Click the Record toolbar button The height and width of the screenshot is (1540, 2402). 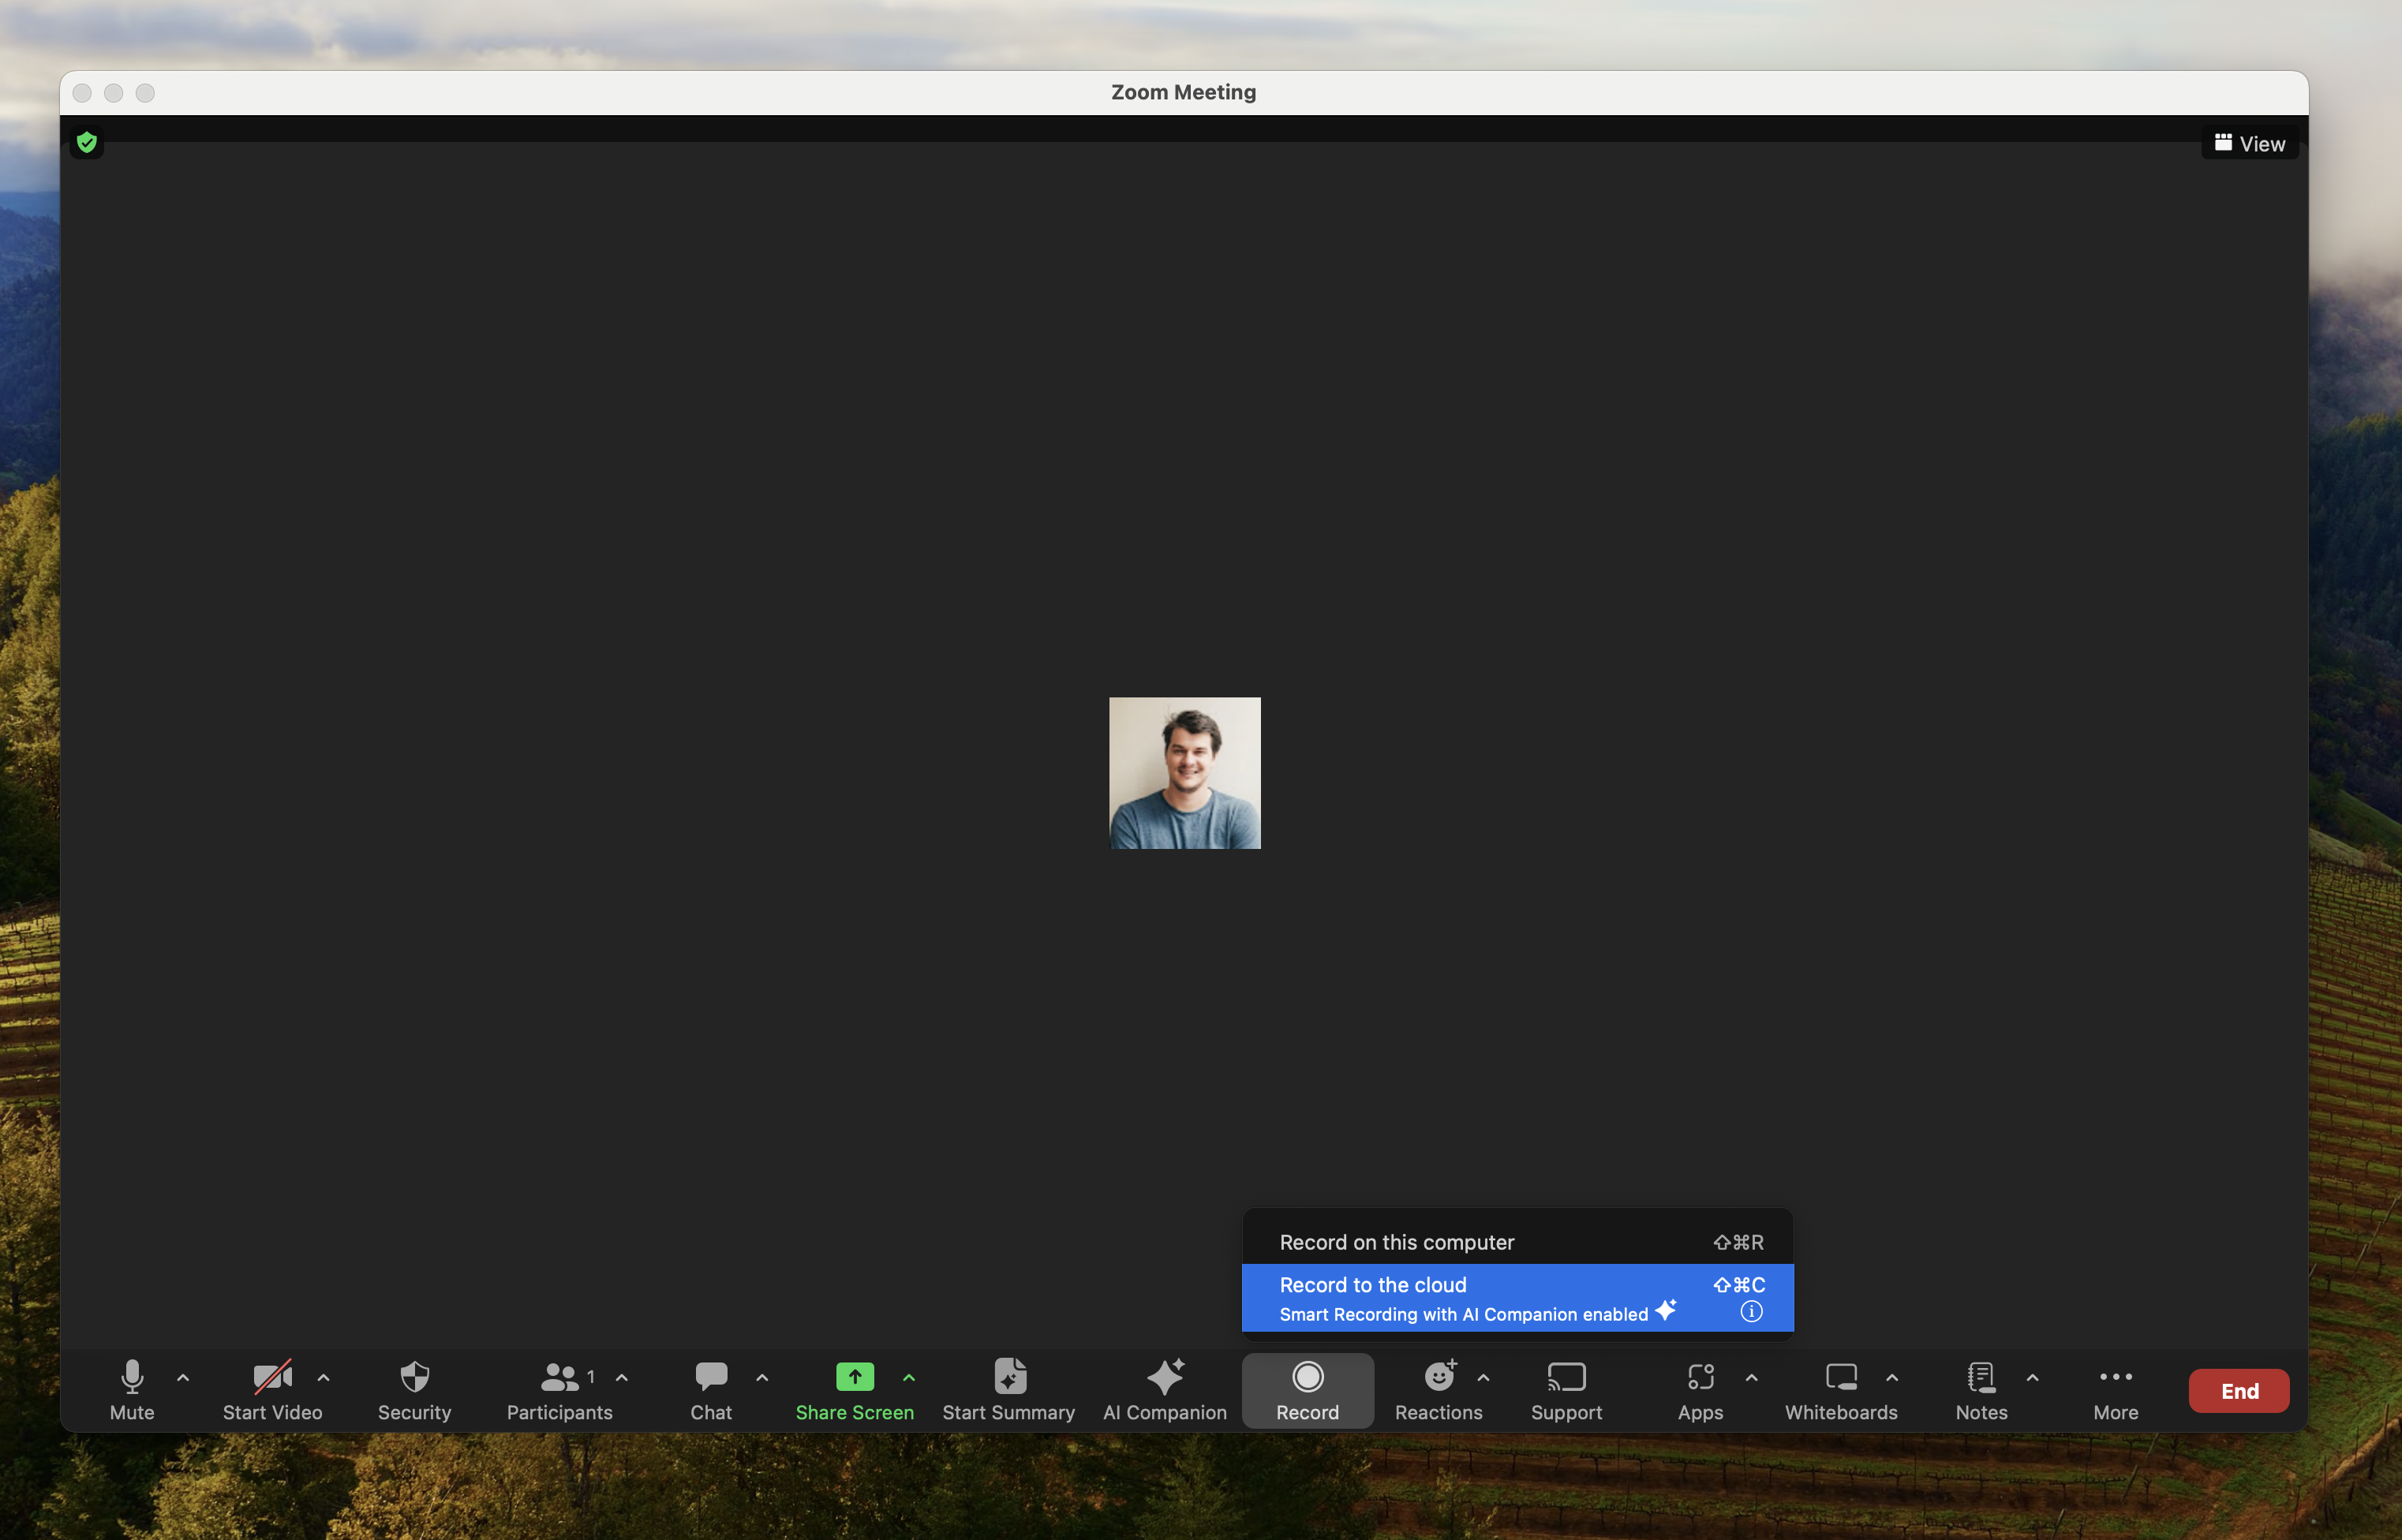click(x=1307, y=1390)
